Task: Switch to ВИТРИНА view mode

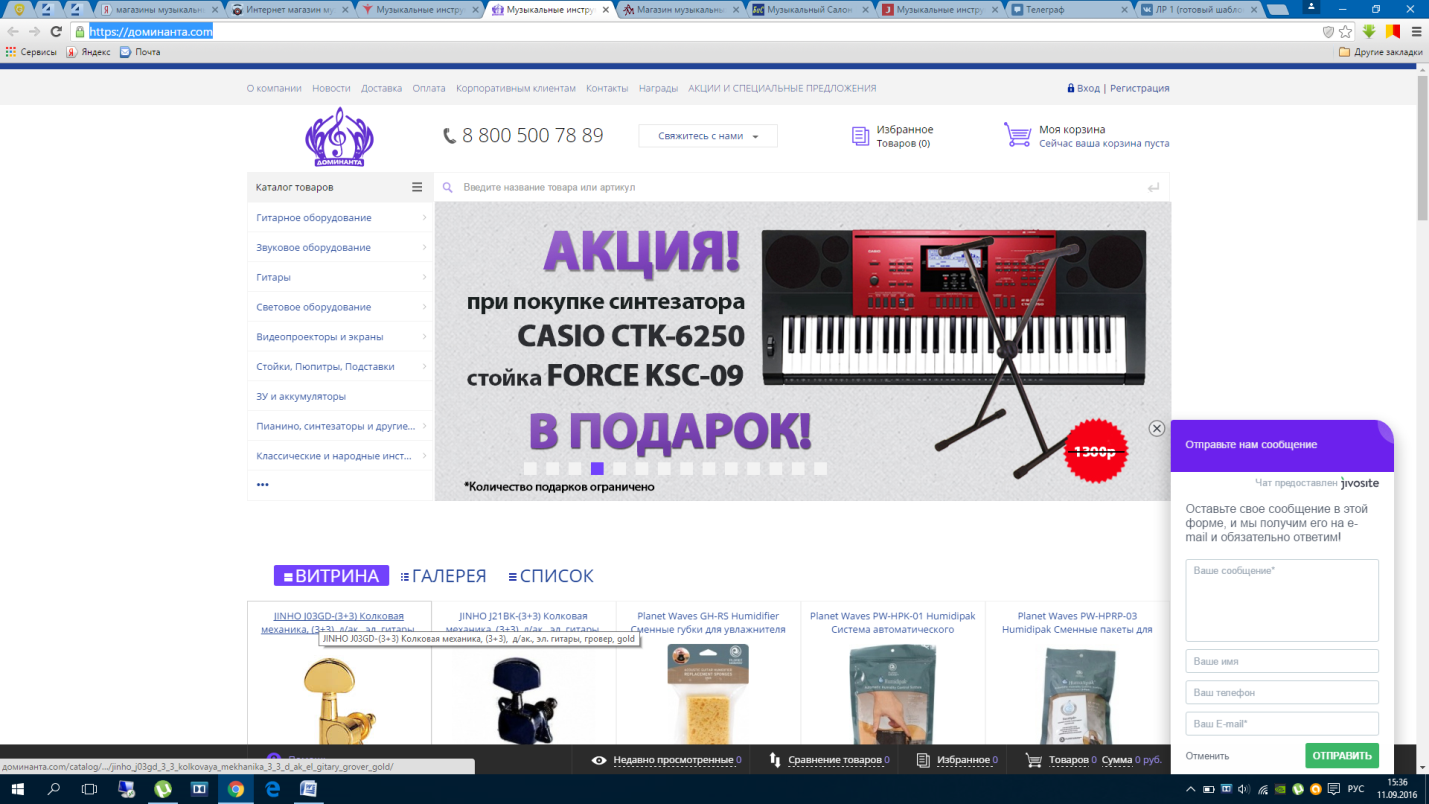Action: point(331,576)
